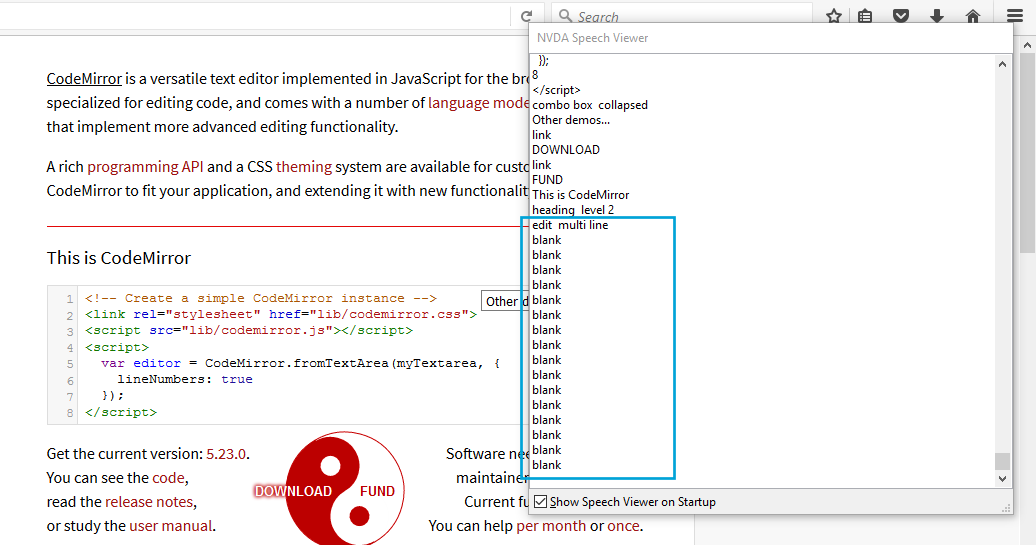This screenshot has width=1036, height=545.
Task: Toggle Show Speech Viewer on Startup checkbox
Action: click(x=540, y=501)
